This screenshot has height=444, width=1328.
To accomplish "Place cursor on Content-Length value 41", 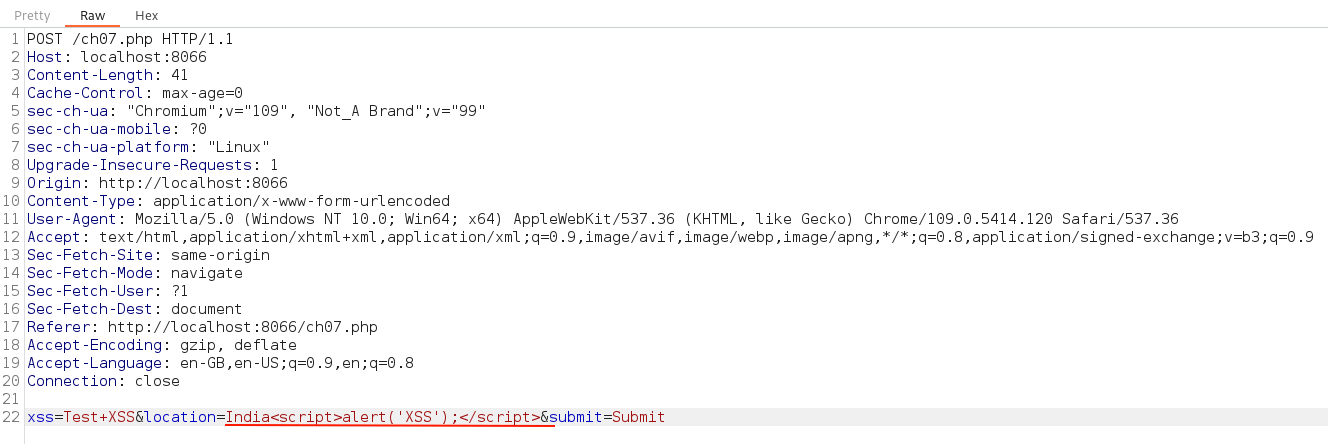I will coord(180,75).
